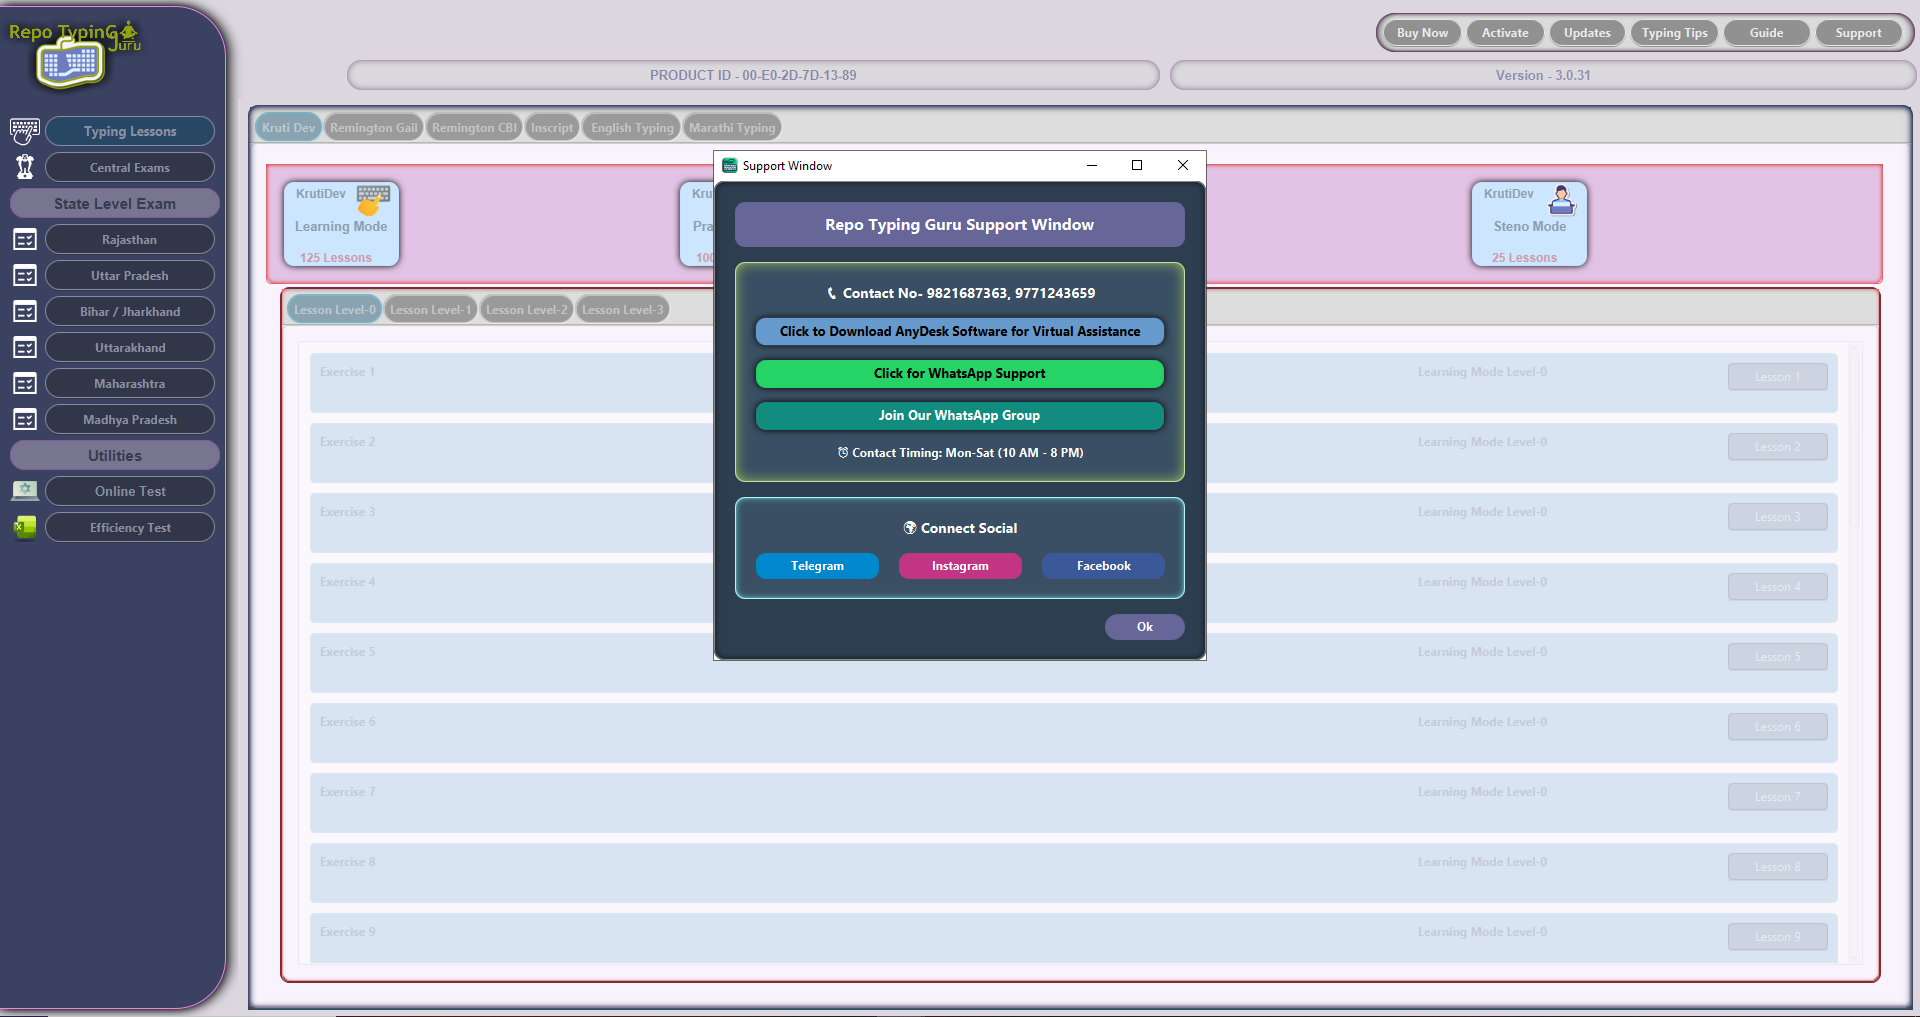Viewport: 1920px width, 1017px height.
Task: Click the monitor icon beside Online Test
Action: [x=25, y=491]
